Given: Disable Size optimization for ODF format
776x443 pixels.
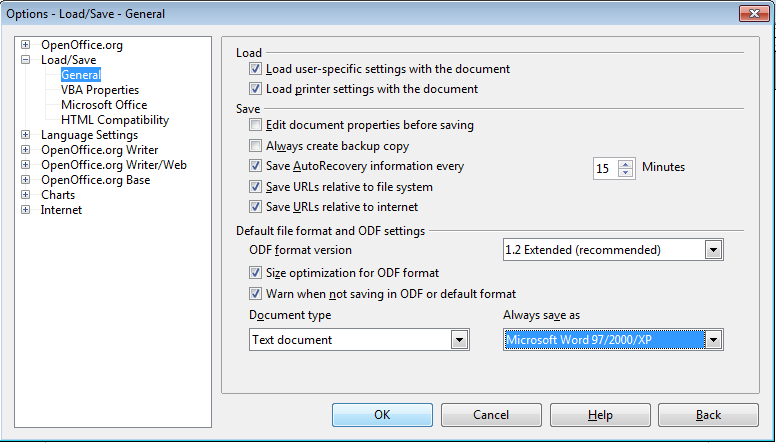Looking at the screenshot, I should 256,273.
